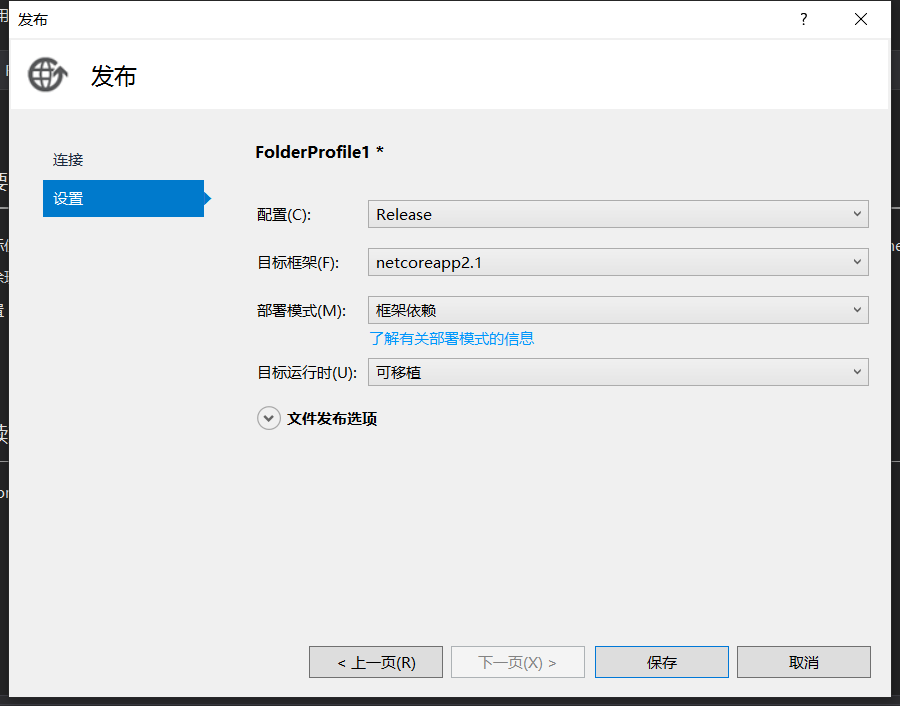
Task: Open the 目标运行时 dropdown showing 可移植
Action: tap(618, 373)
